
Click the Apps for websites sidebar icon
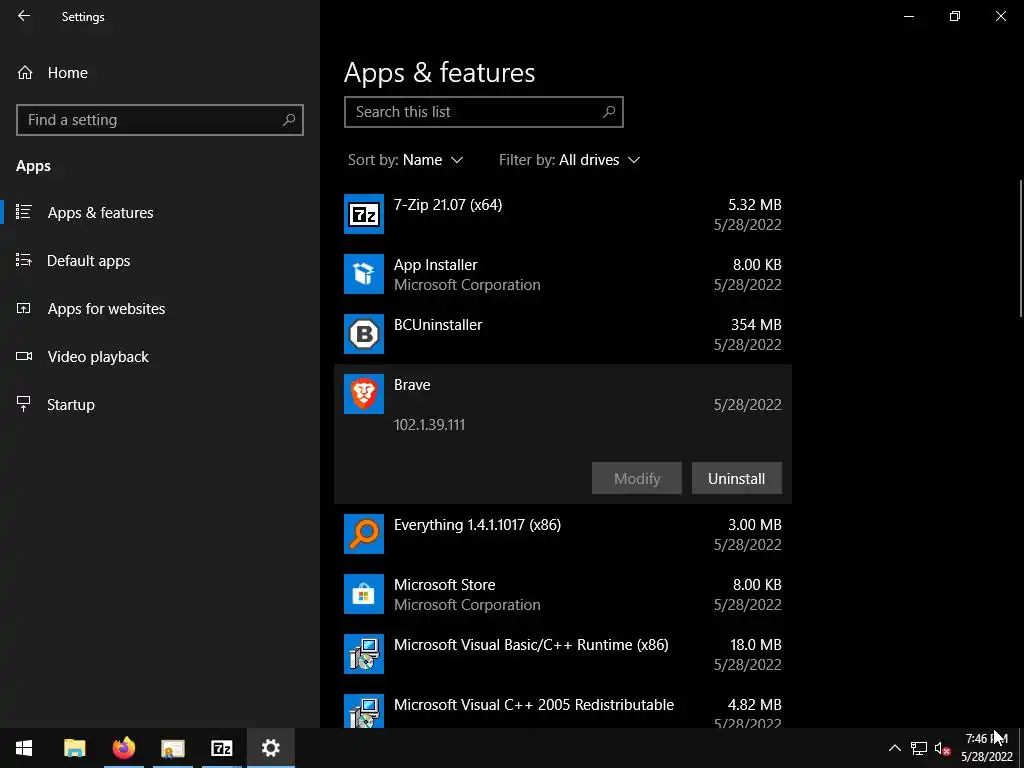point(24,308)
